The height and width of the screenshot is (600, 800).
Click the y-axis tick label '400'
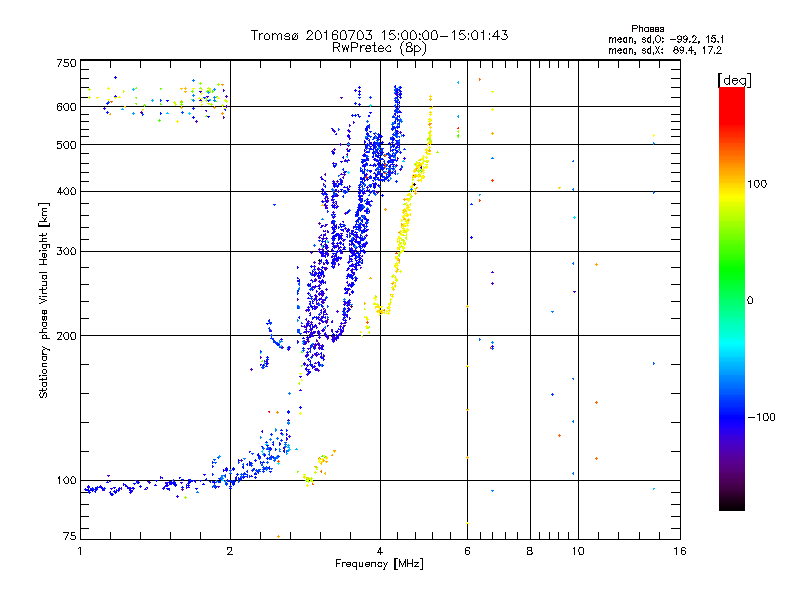tap(66, 191)
